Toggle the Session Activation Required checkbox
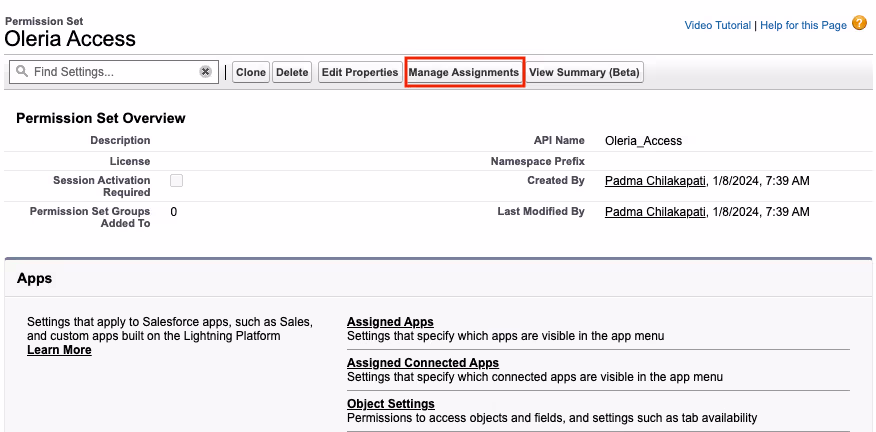The height and width of the screenshot is (432, 876). click(x=177, y=181)
